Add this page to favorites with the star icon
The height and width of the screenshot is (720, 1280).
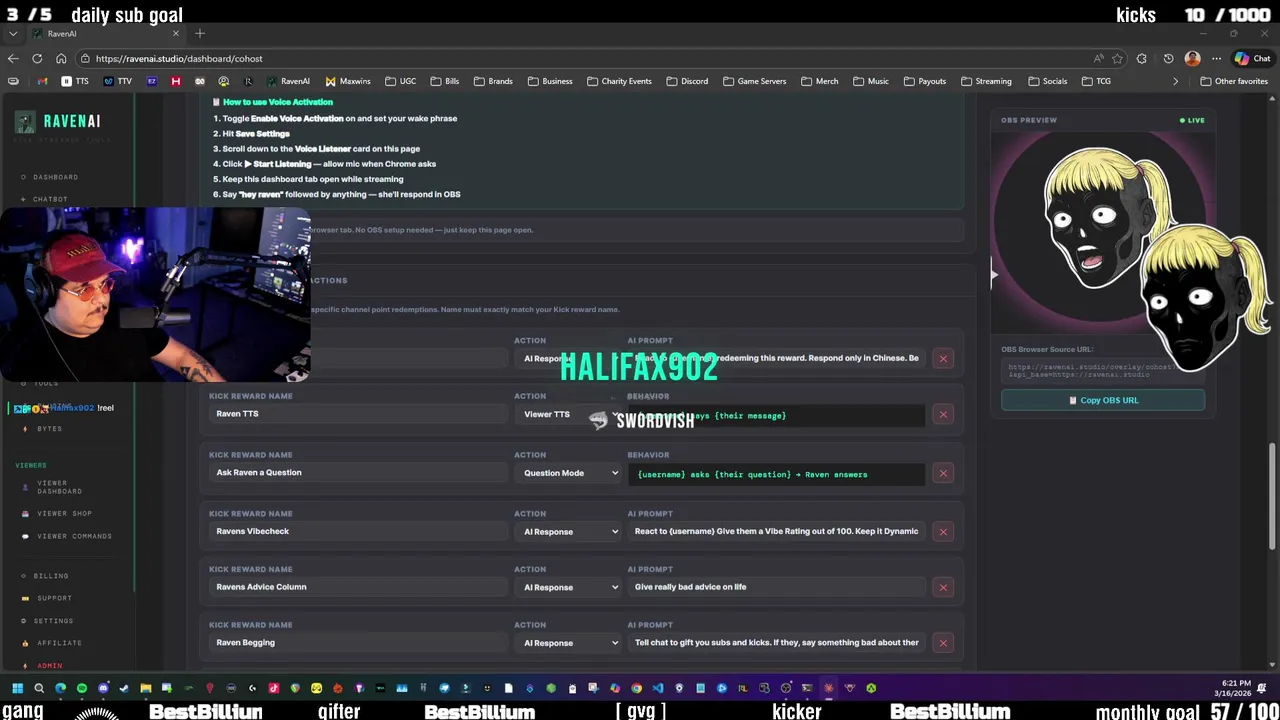1120,58
